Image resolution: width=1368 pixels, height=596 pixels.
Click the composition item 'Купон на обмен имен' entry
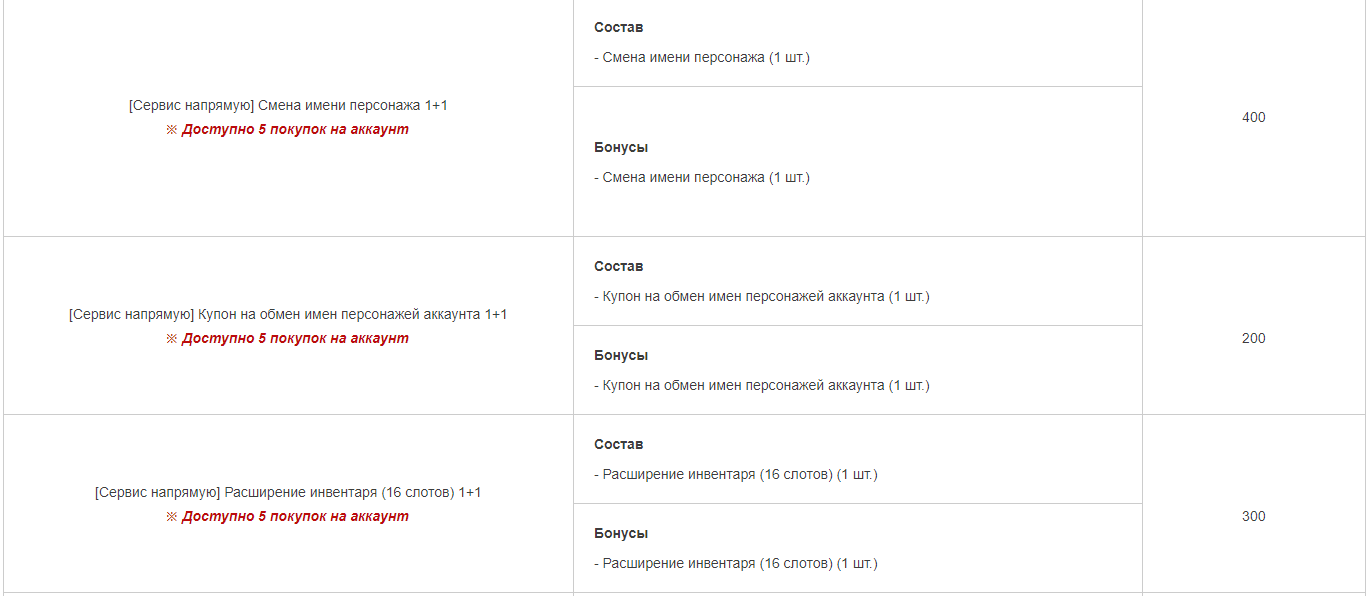762,296
